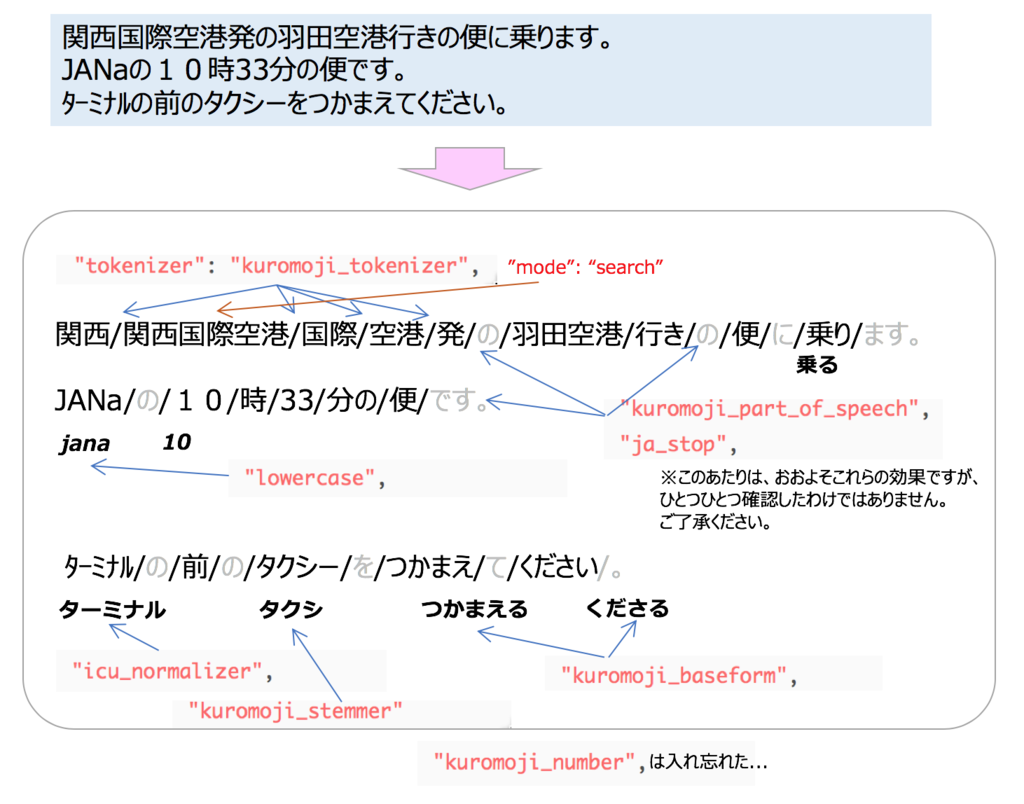Image resolution: width=1024 pixels, height=804 pixels.
Task: Click the token 羽田空港 in tokenized line
Action: (567, 334)
